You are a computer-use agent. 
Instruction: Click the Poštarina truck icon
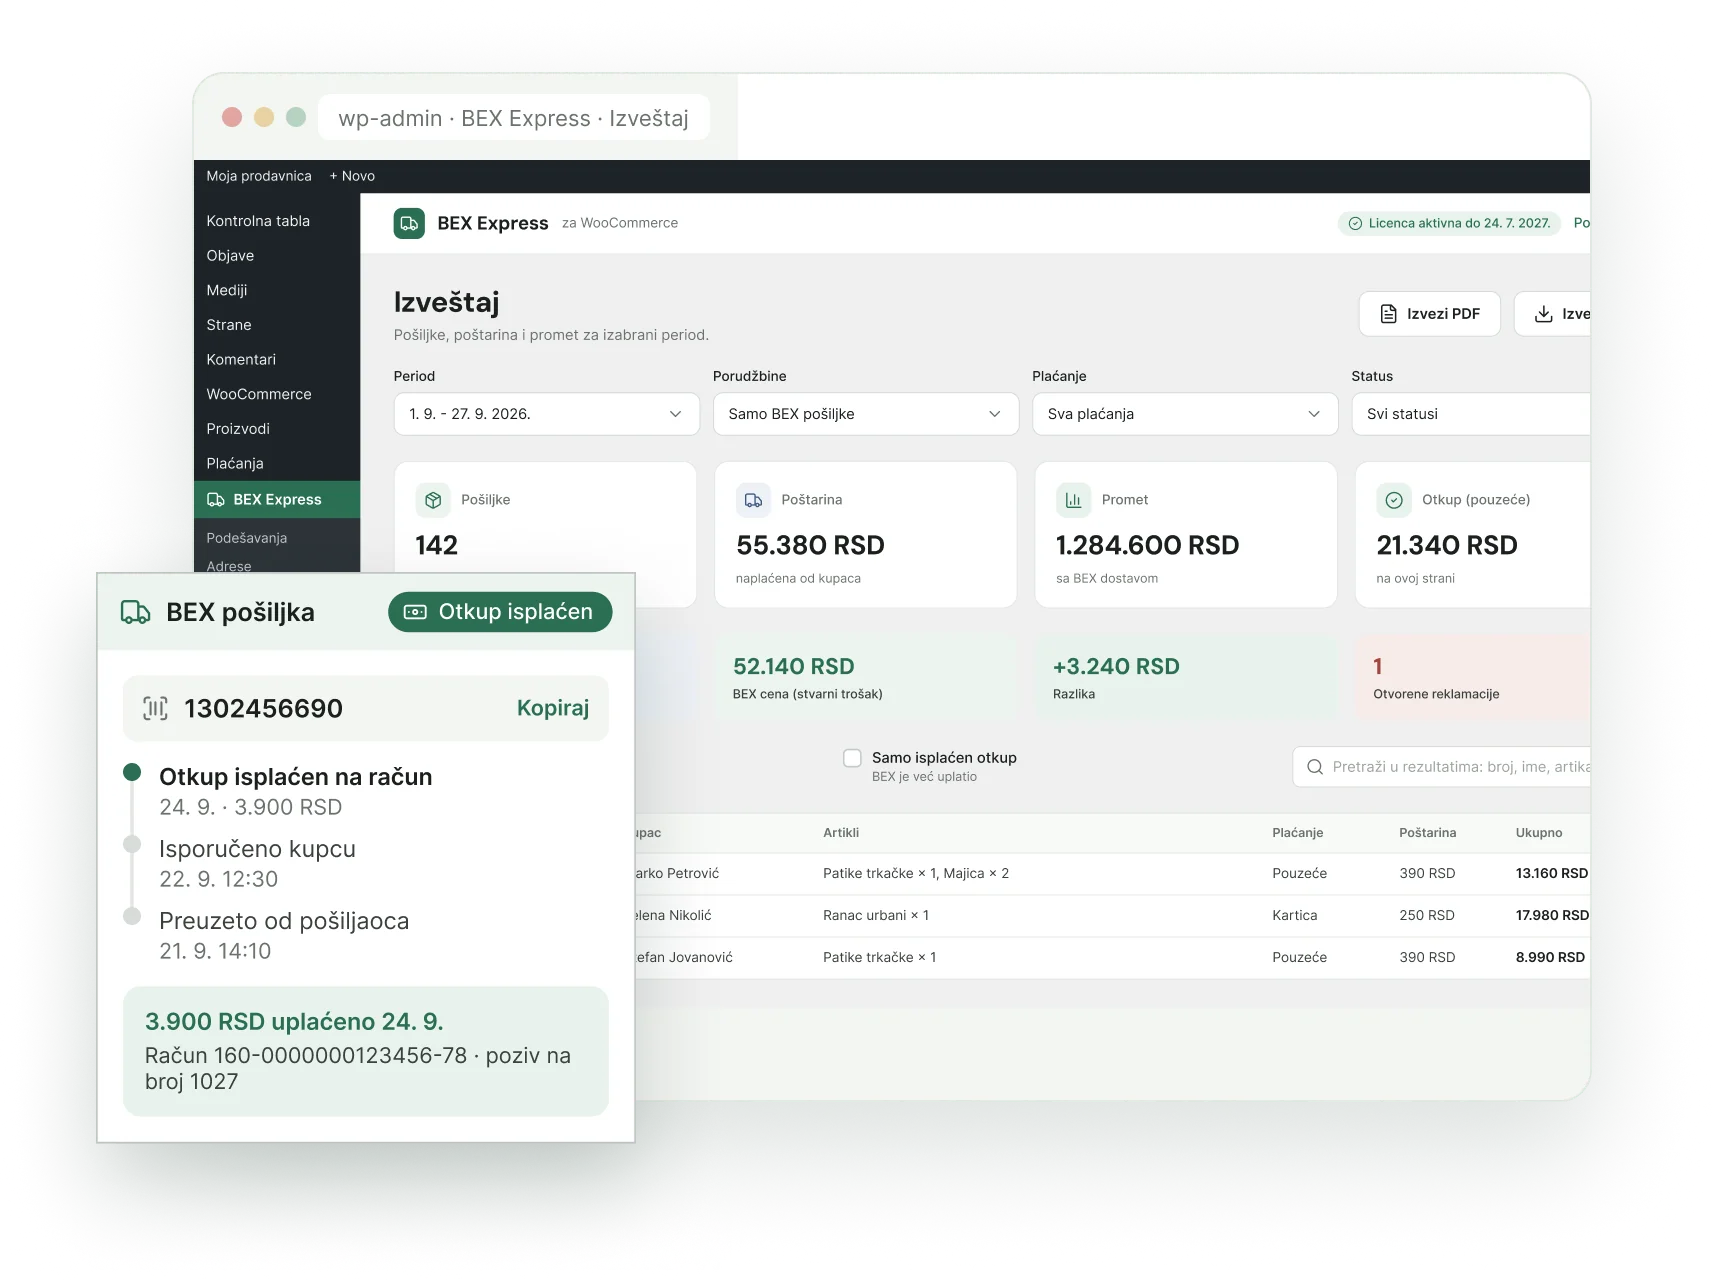[754, 500]
